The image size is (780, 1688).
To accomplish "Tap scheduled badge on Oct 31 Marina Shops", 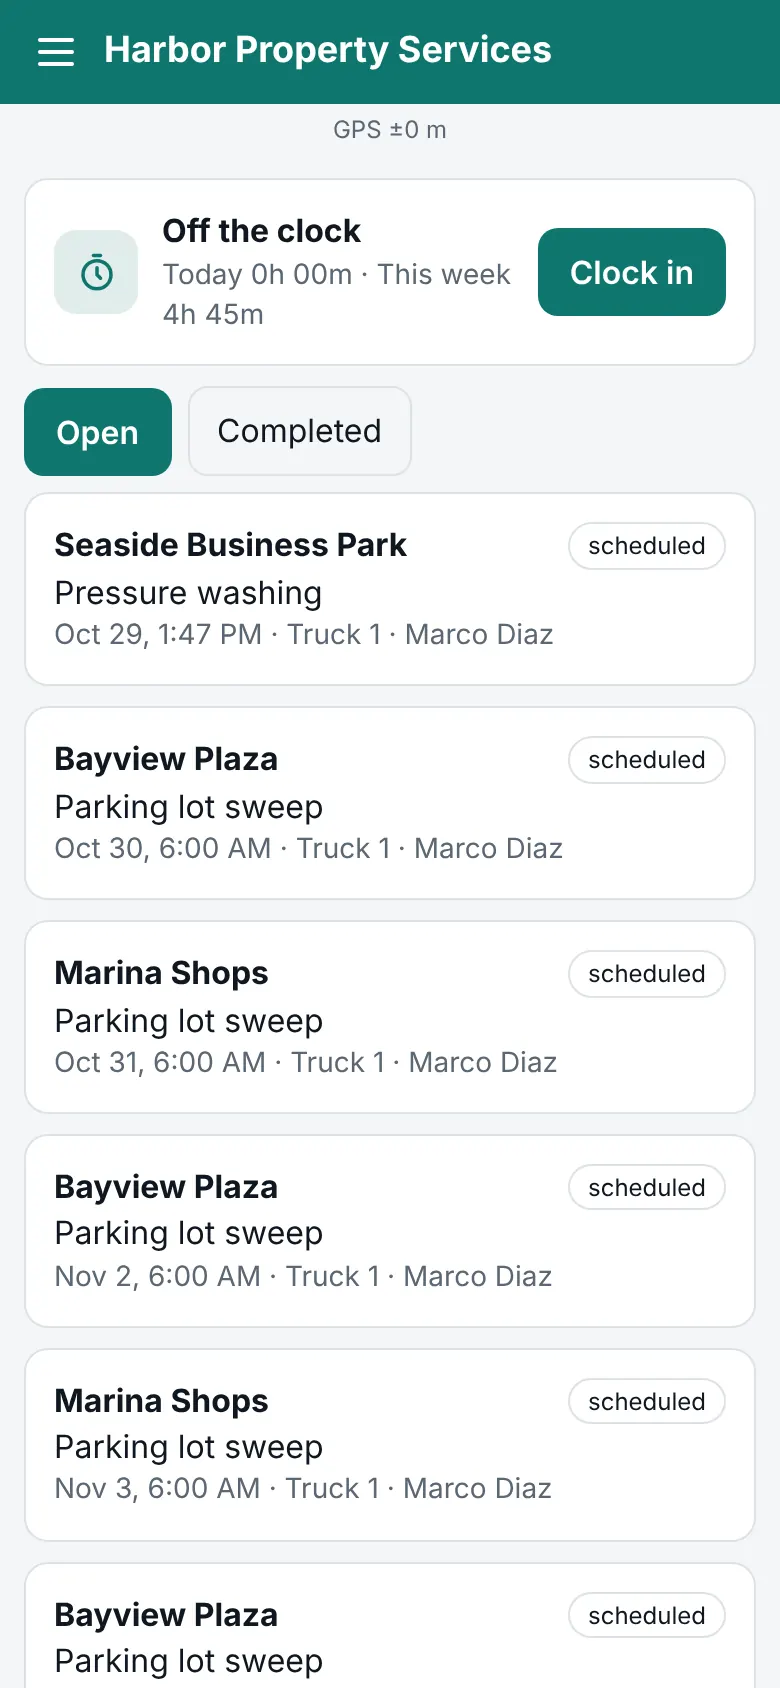I will 647,974.
